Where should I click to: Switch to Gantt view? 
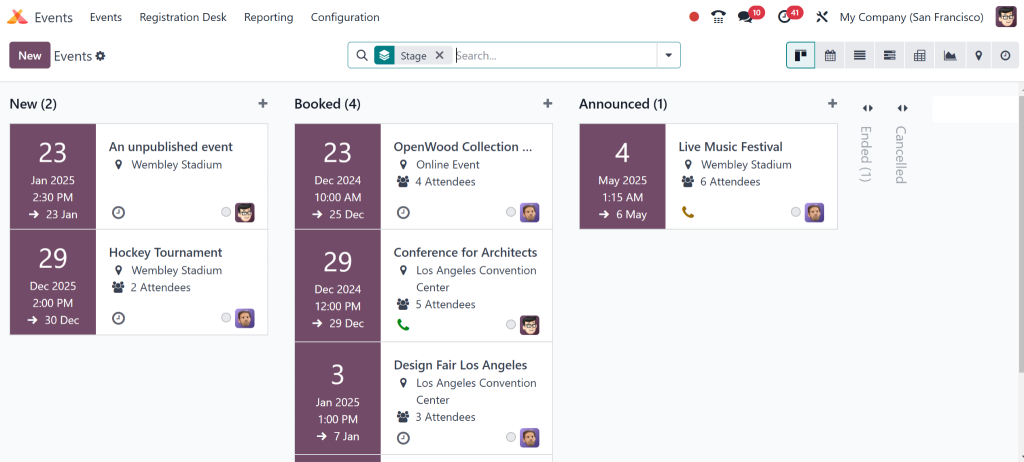pyautogui.click(x=889, y=56)
